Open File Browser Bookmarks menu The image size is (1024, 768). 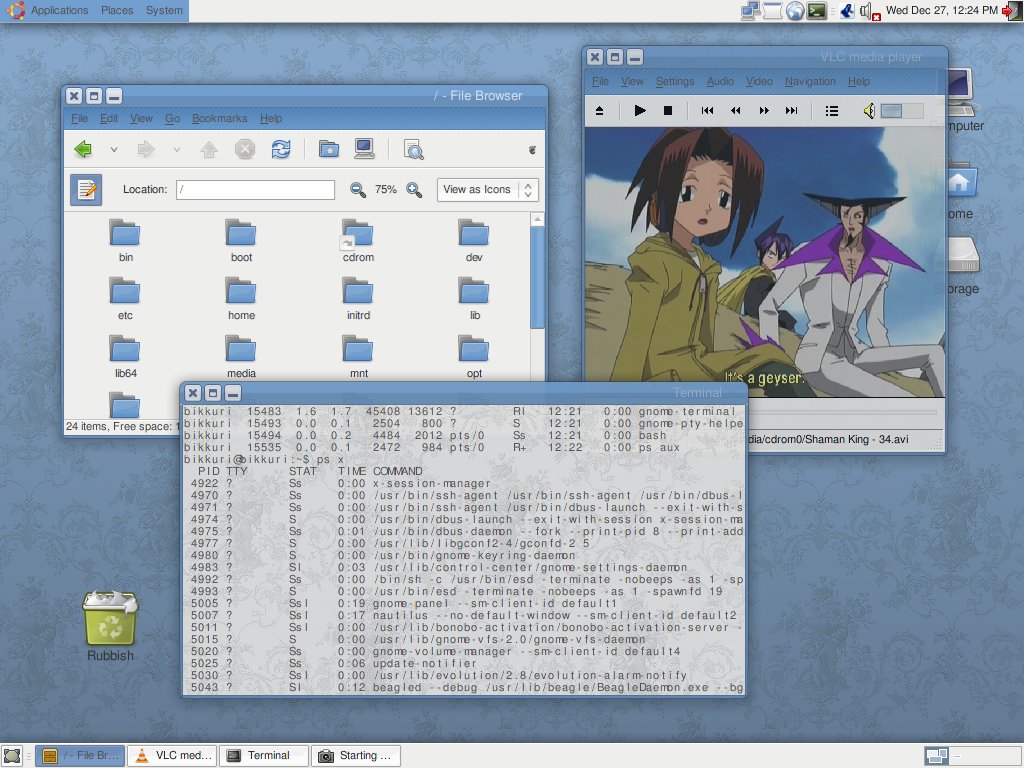[x=219, y=118]
